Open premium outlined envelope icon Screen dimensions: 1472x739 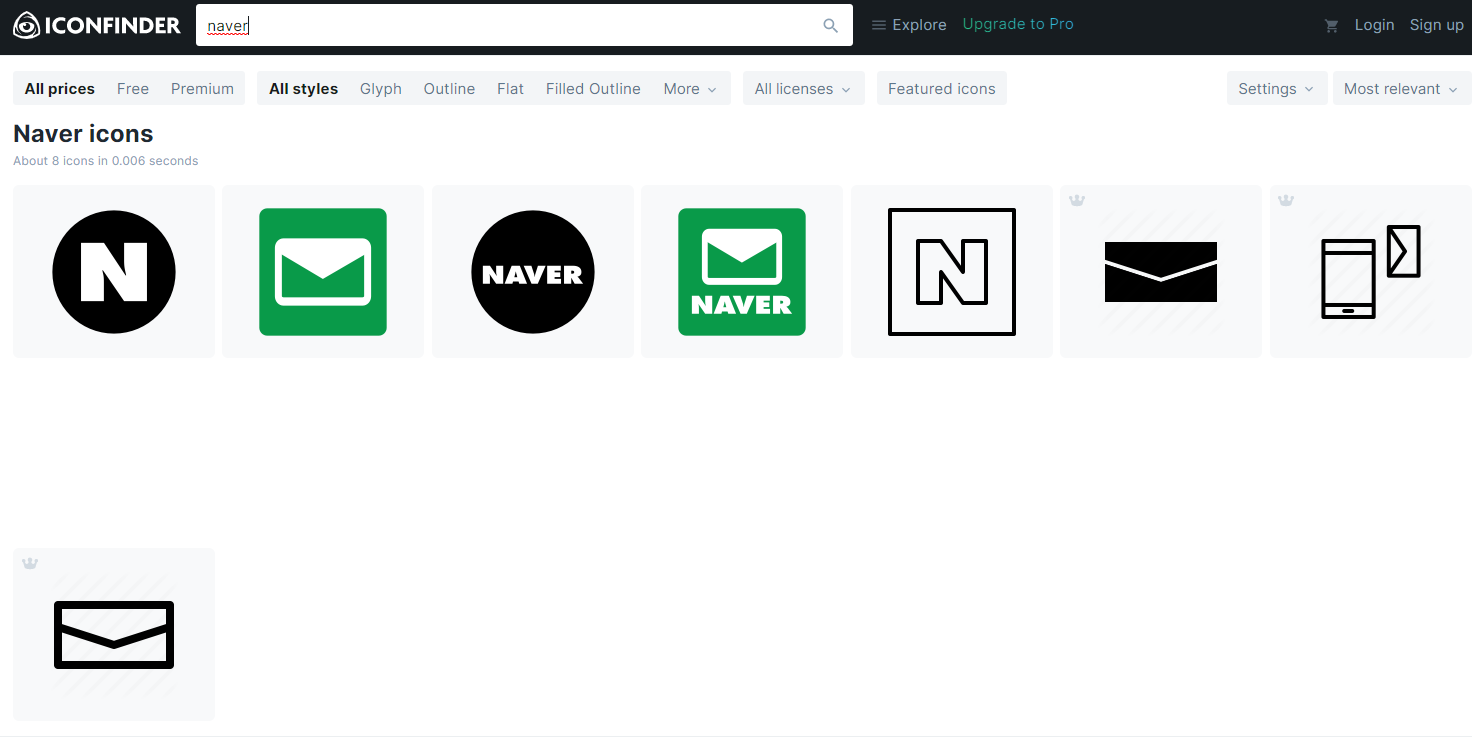coord(114,634)
